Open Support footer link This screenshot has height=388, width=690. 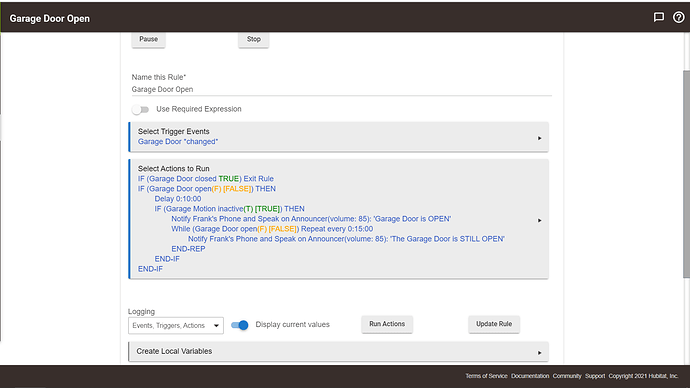tap(595, 376)
